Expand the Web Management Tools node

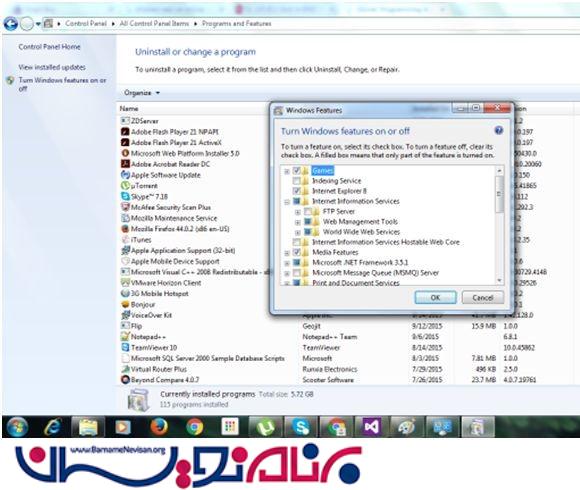tap(298, 222)
